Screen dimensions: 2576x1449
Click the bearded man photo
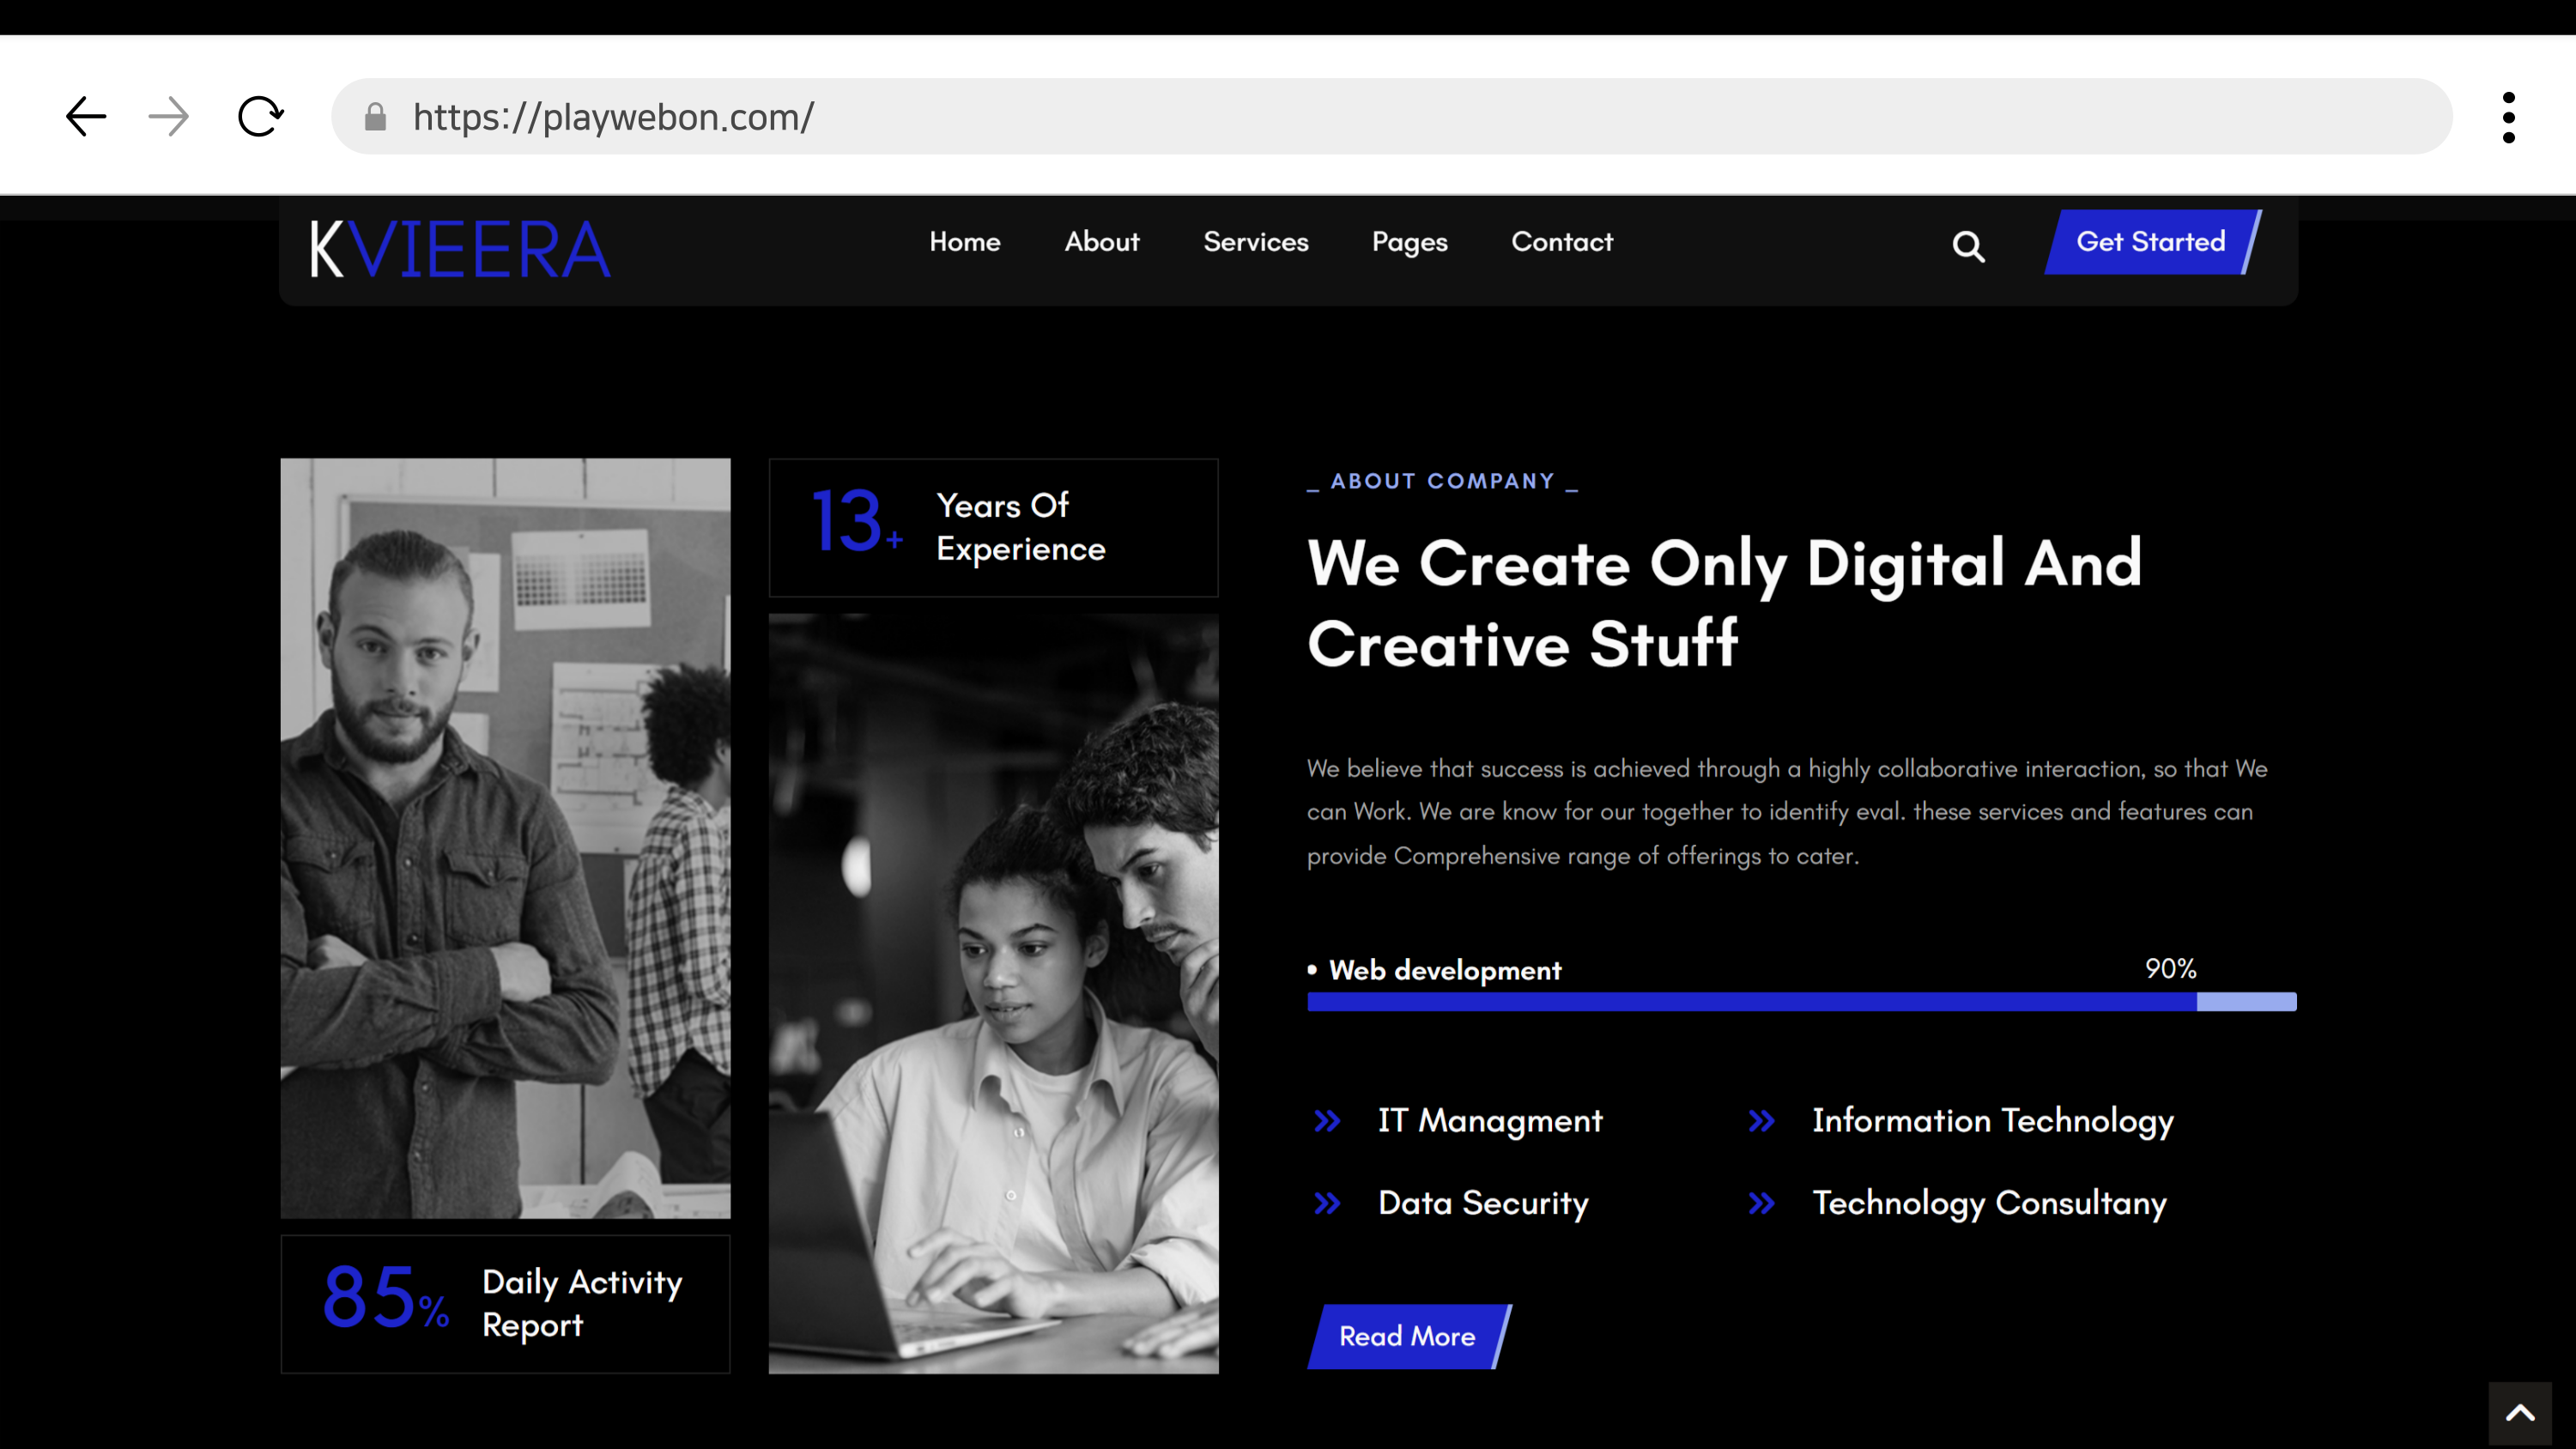(505, 837)
